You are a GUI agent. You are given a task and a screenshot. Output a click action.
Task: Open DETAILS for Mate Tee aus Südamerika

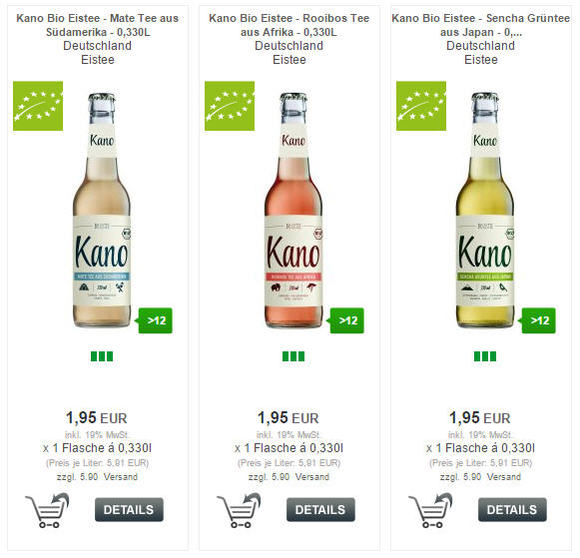click(129, 510)
